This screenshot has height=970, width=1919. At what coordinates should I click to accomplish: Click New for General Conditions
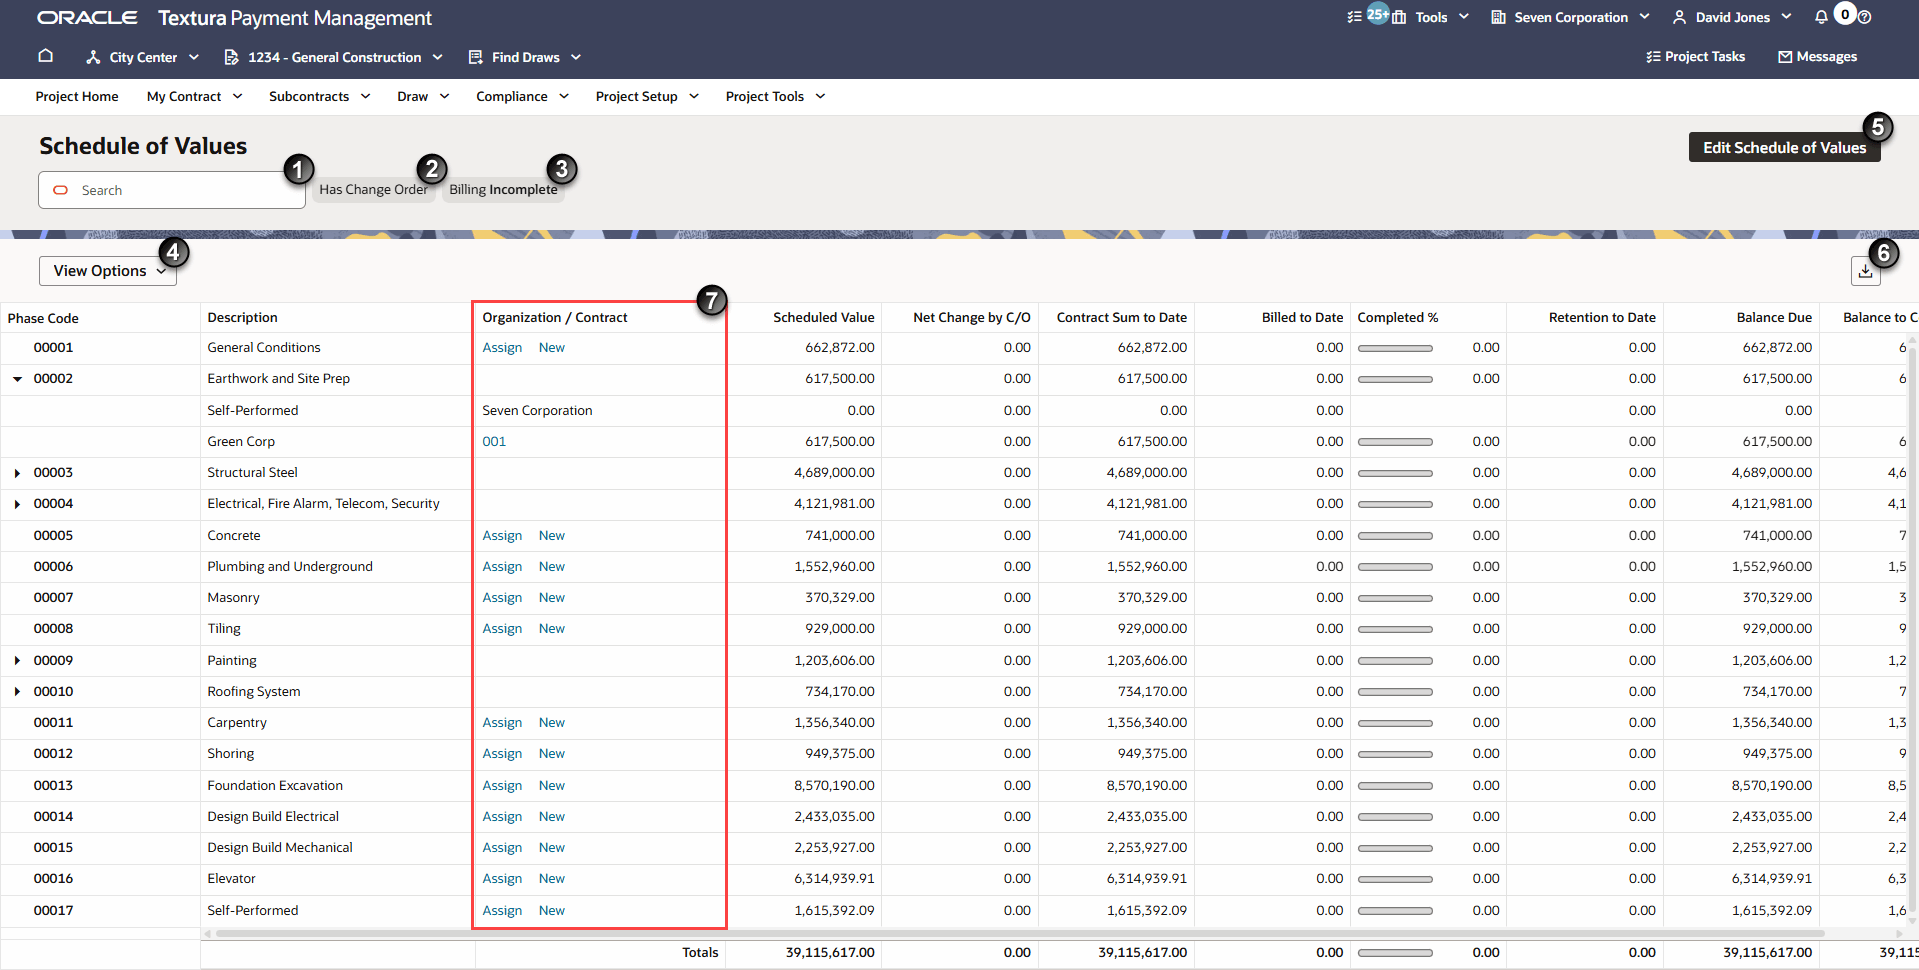(552, 348)
